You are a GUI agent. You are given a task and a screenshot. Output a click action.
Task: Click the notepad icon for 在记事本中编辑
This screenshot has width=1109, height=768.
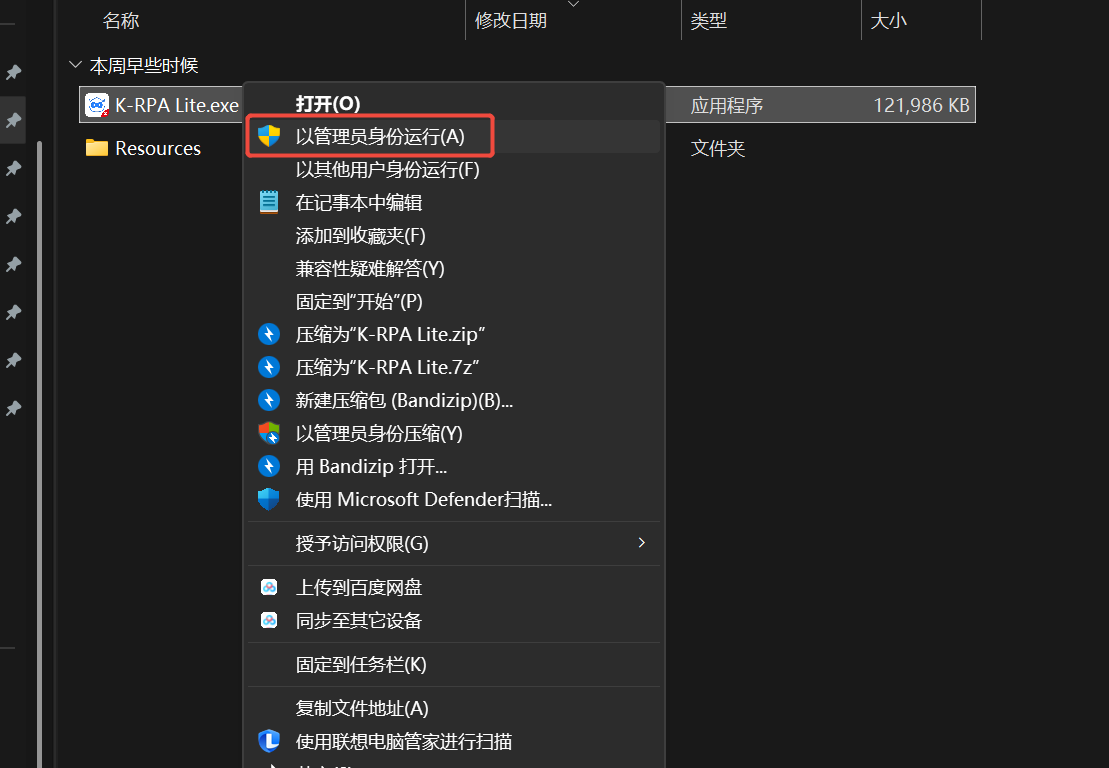coord(269,202)
